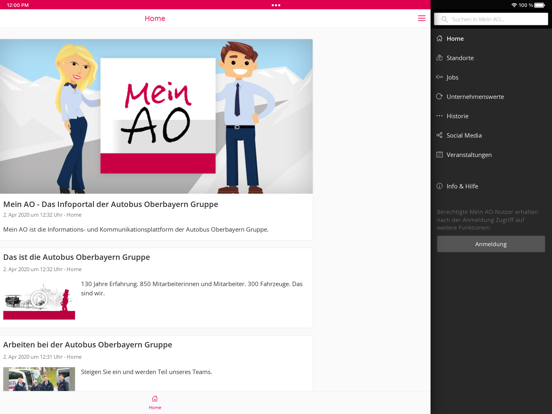This screenshot has width=552, height=414.
Task: Click the Historie dots icon
Action: coord(439,116)
